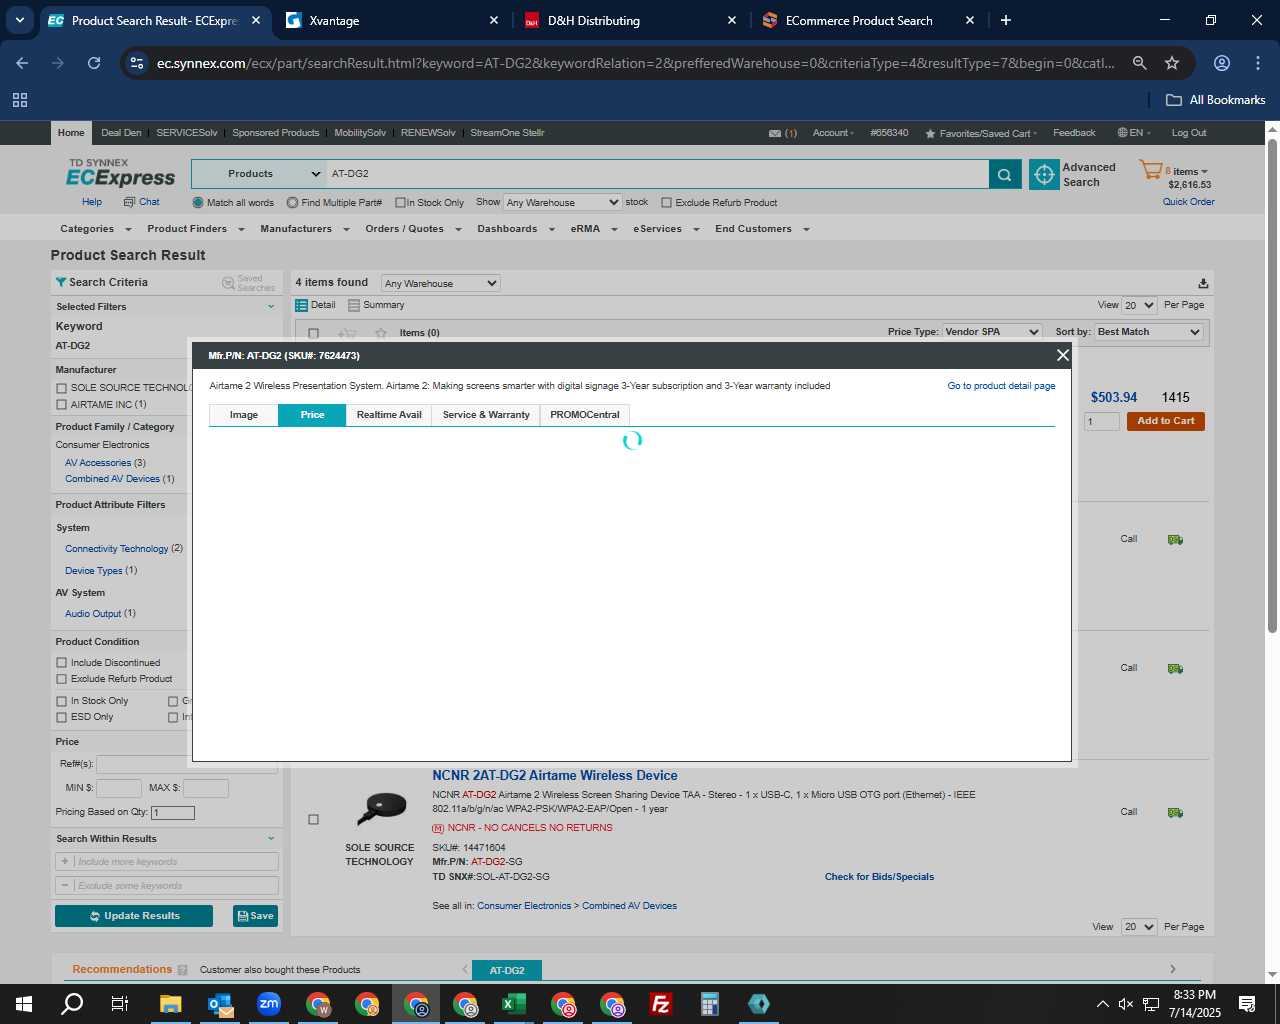Click truck icon in NCNR 2AT-DG2 row
This screenshot has height=1024, width=1280.
point(1175,812)
